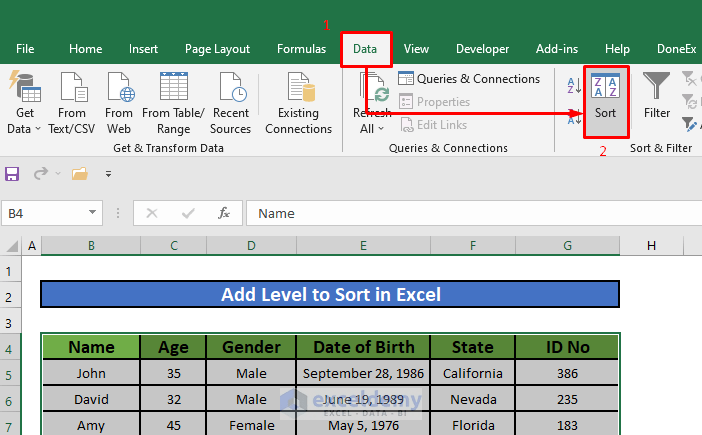Confirm formula bar entry checkmark

click(x=188, y=213)
